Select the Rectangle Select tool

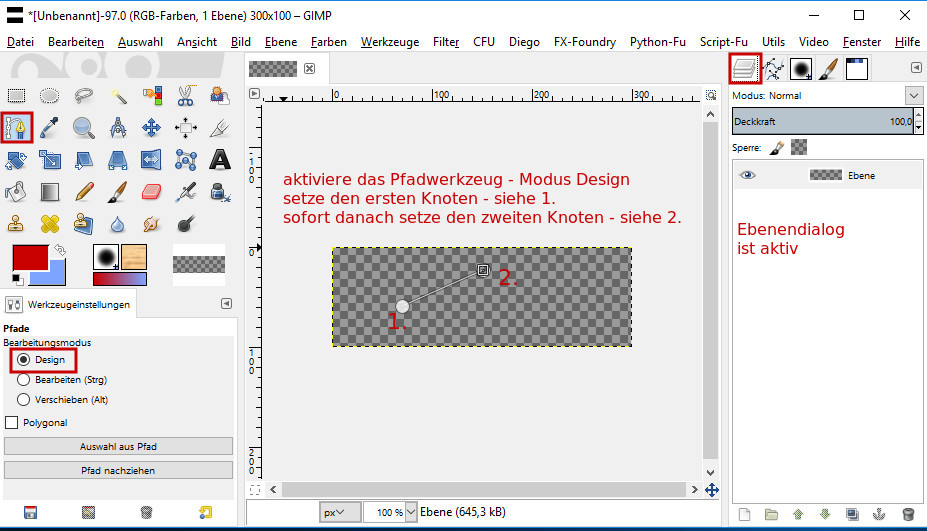point(16,95)
